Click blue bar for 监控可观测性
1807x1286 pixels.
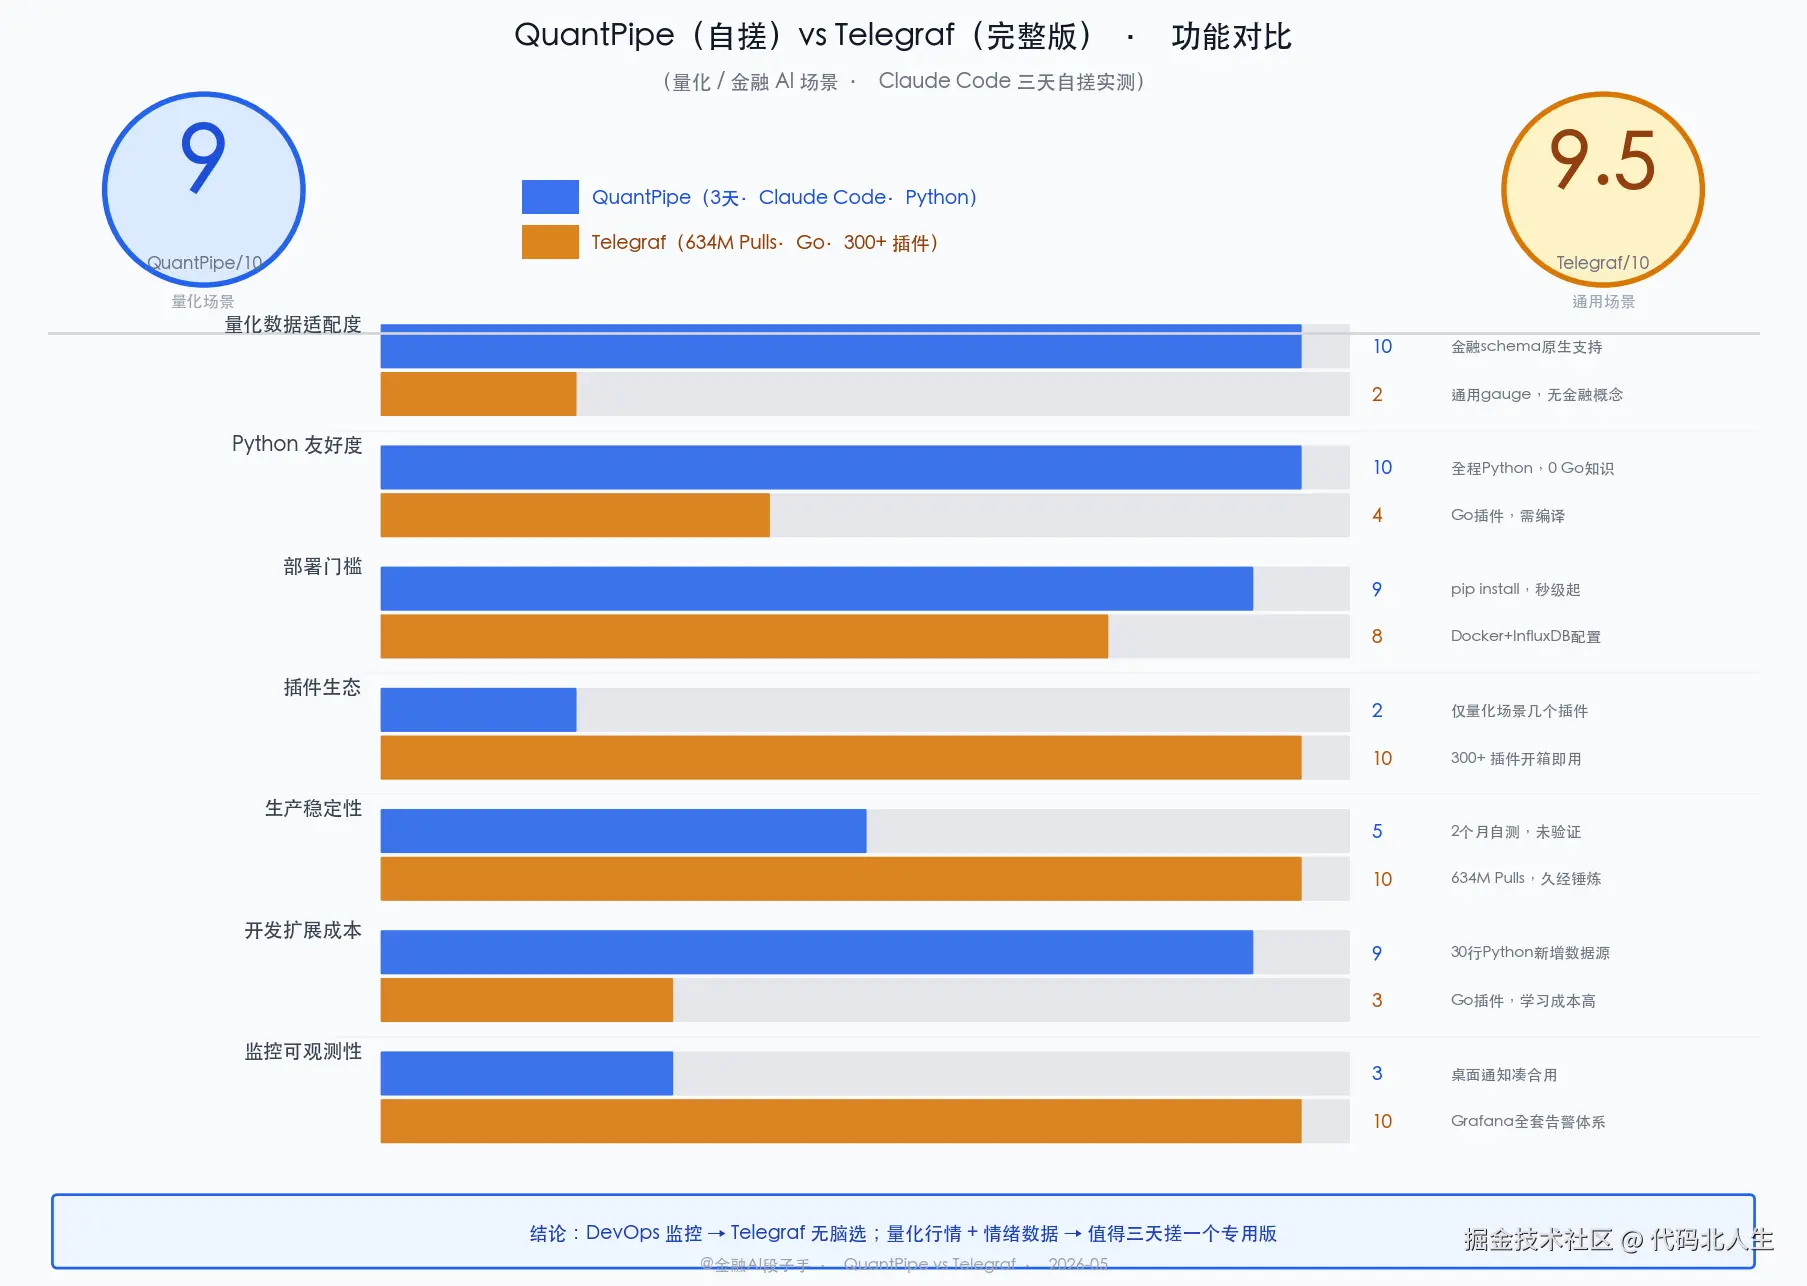click(x=527, y=1073)
